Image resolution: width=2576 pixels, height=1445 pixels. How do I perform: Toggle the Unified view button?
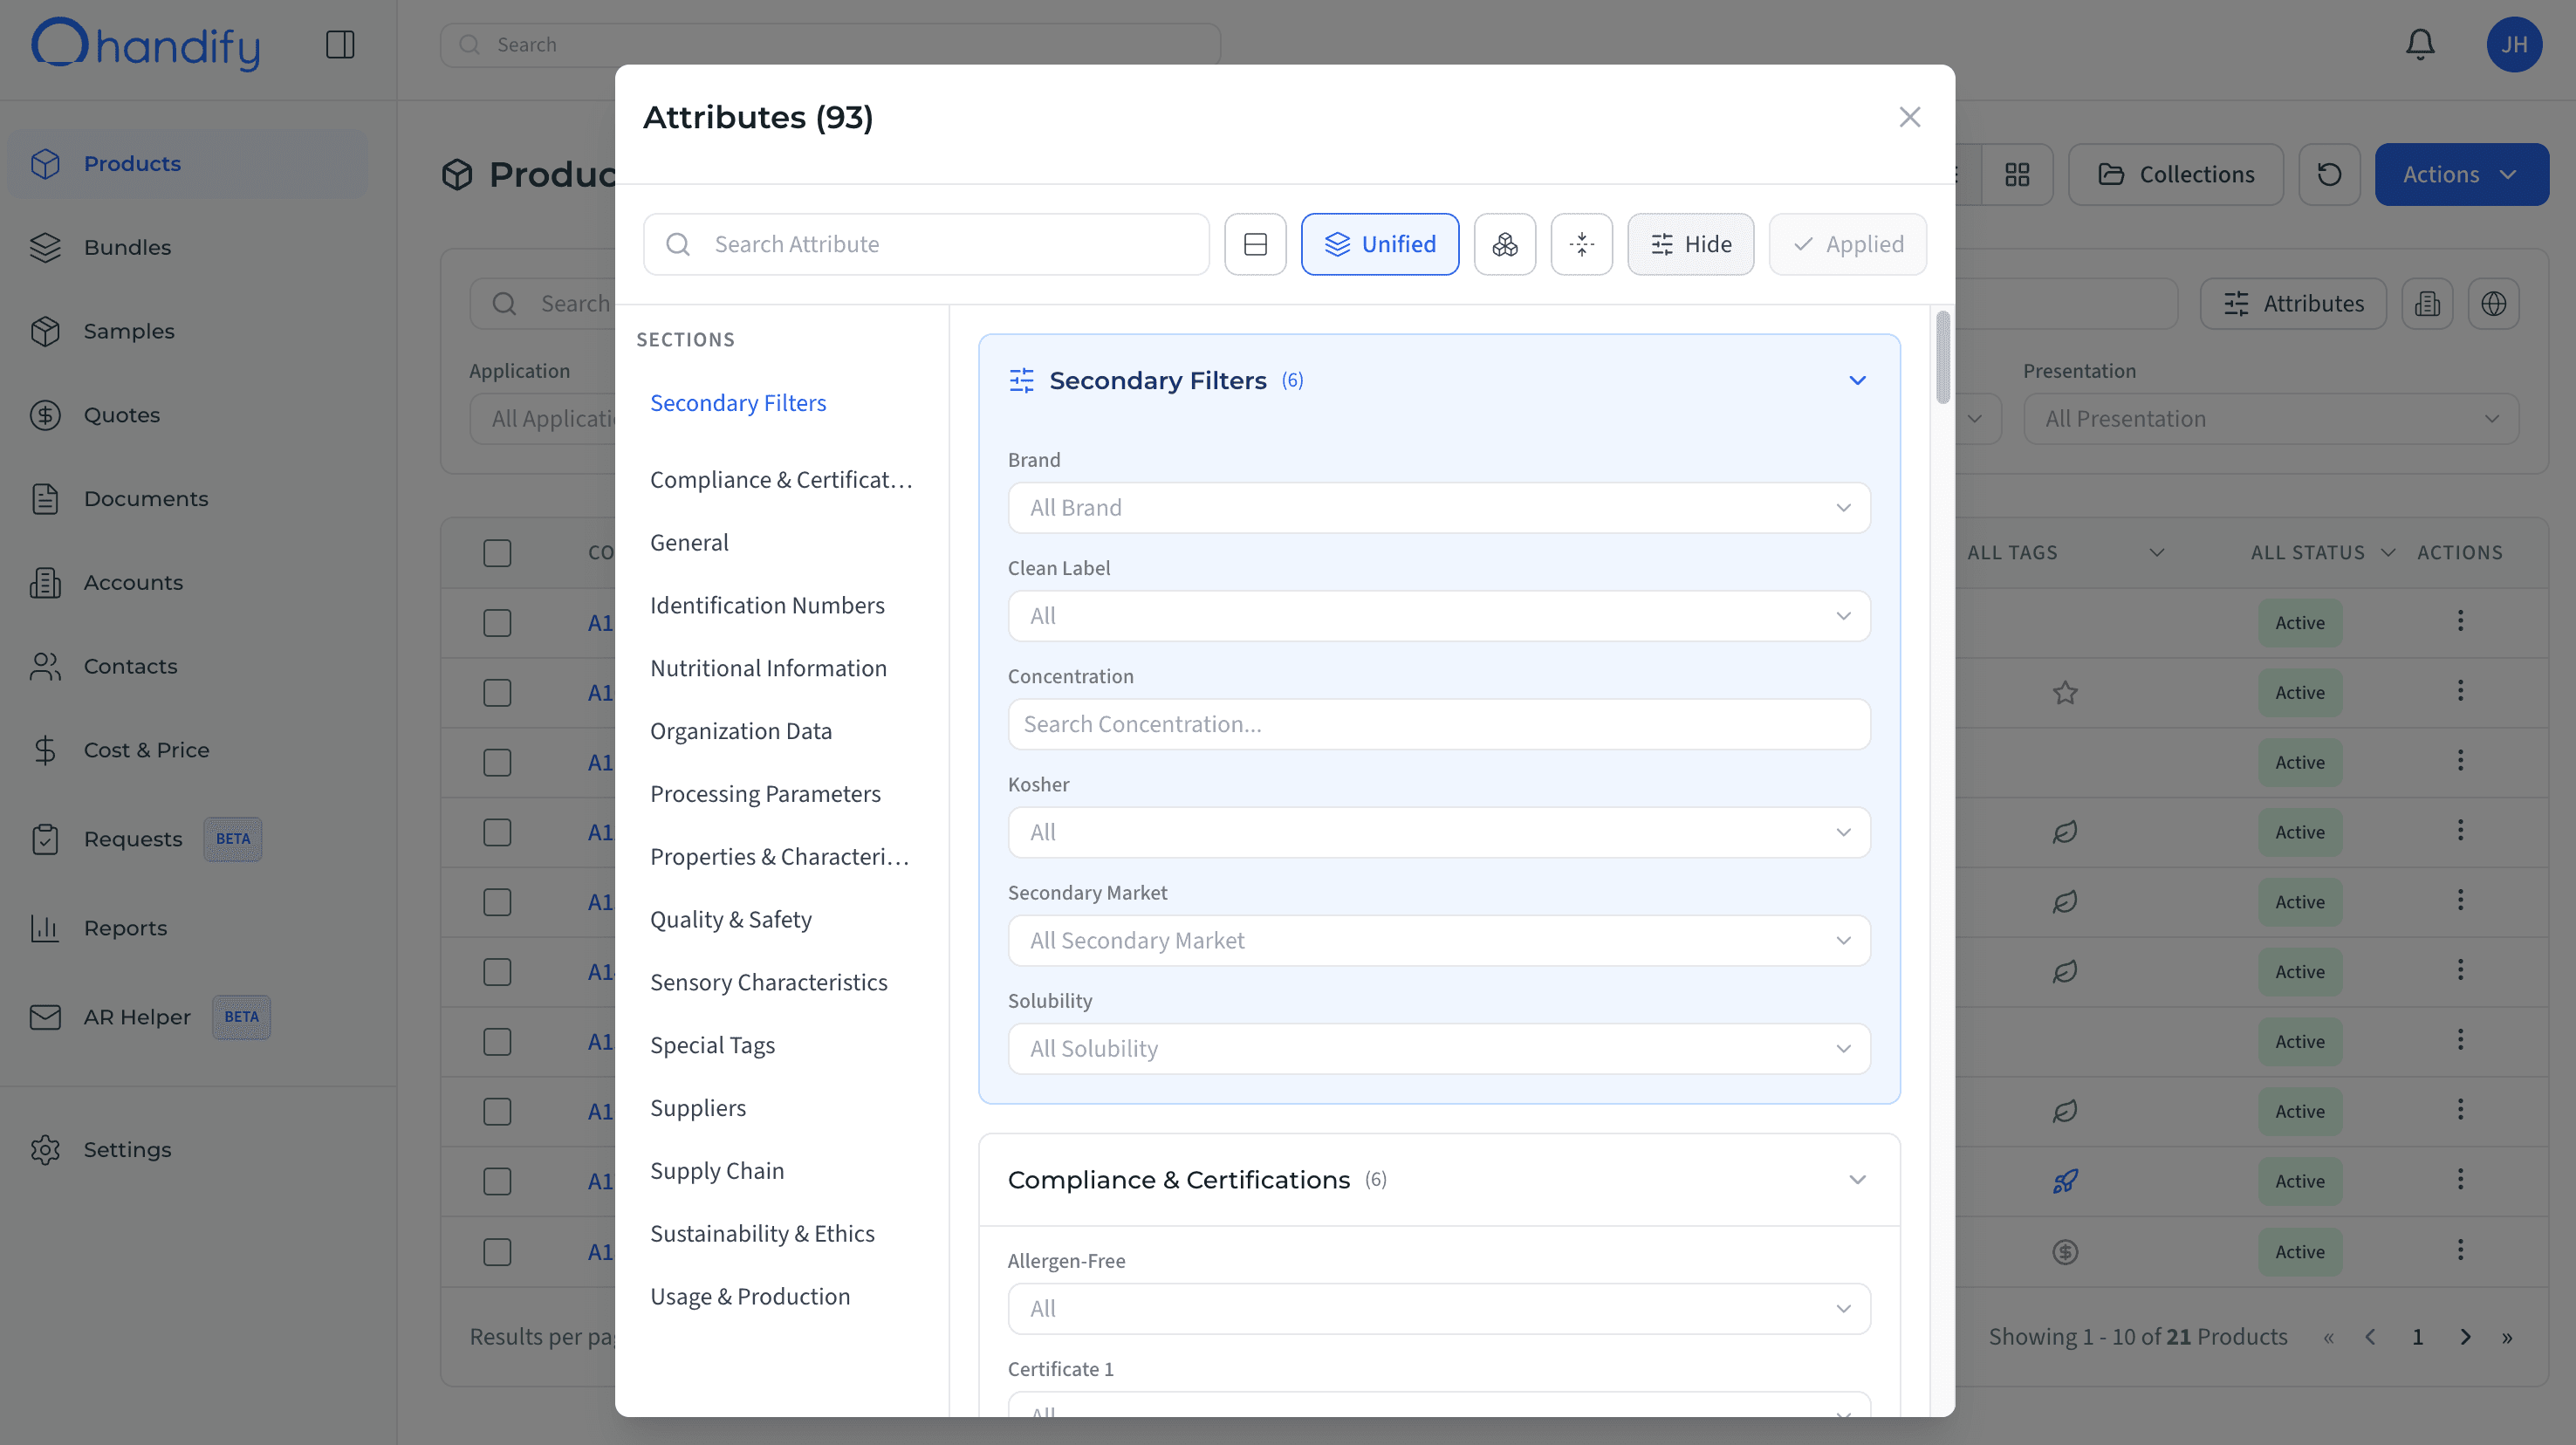1379,244
